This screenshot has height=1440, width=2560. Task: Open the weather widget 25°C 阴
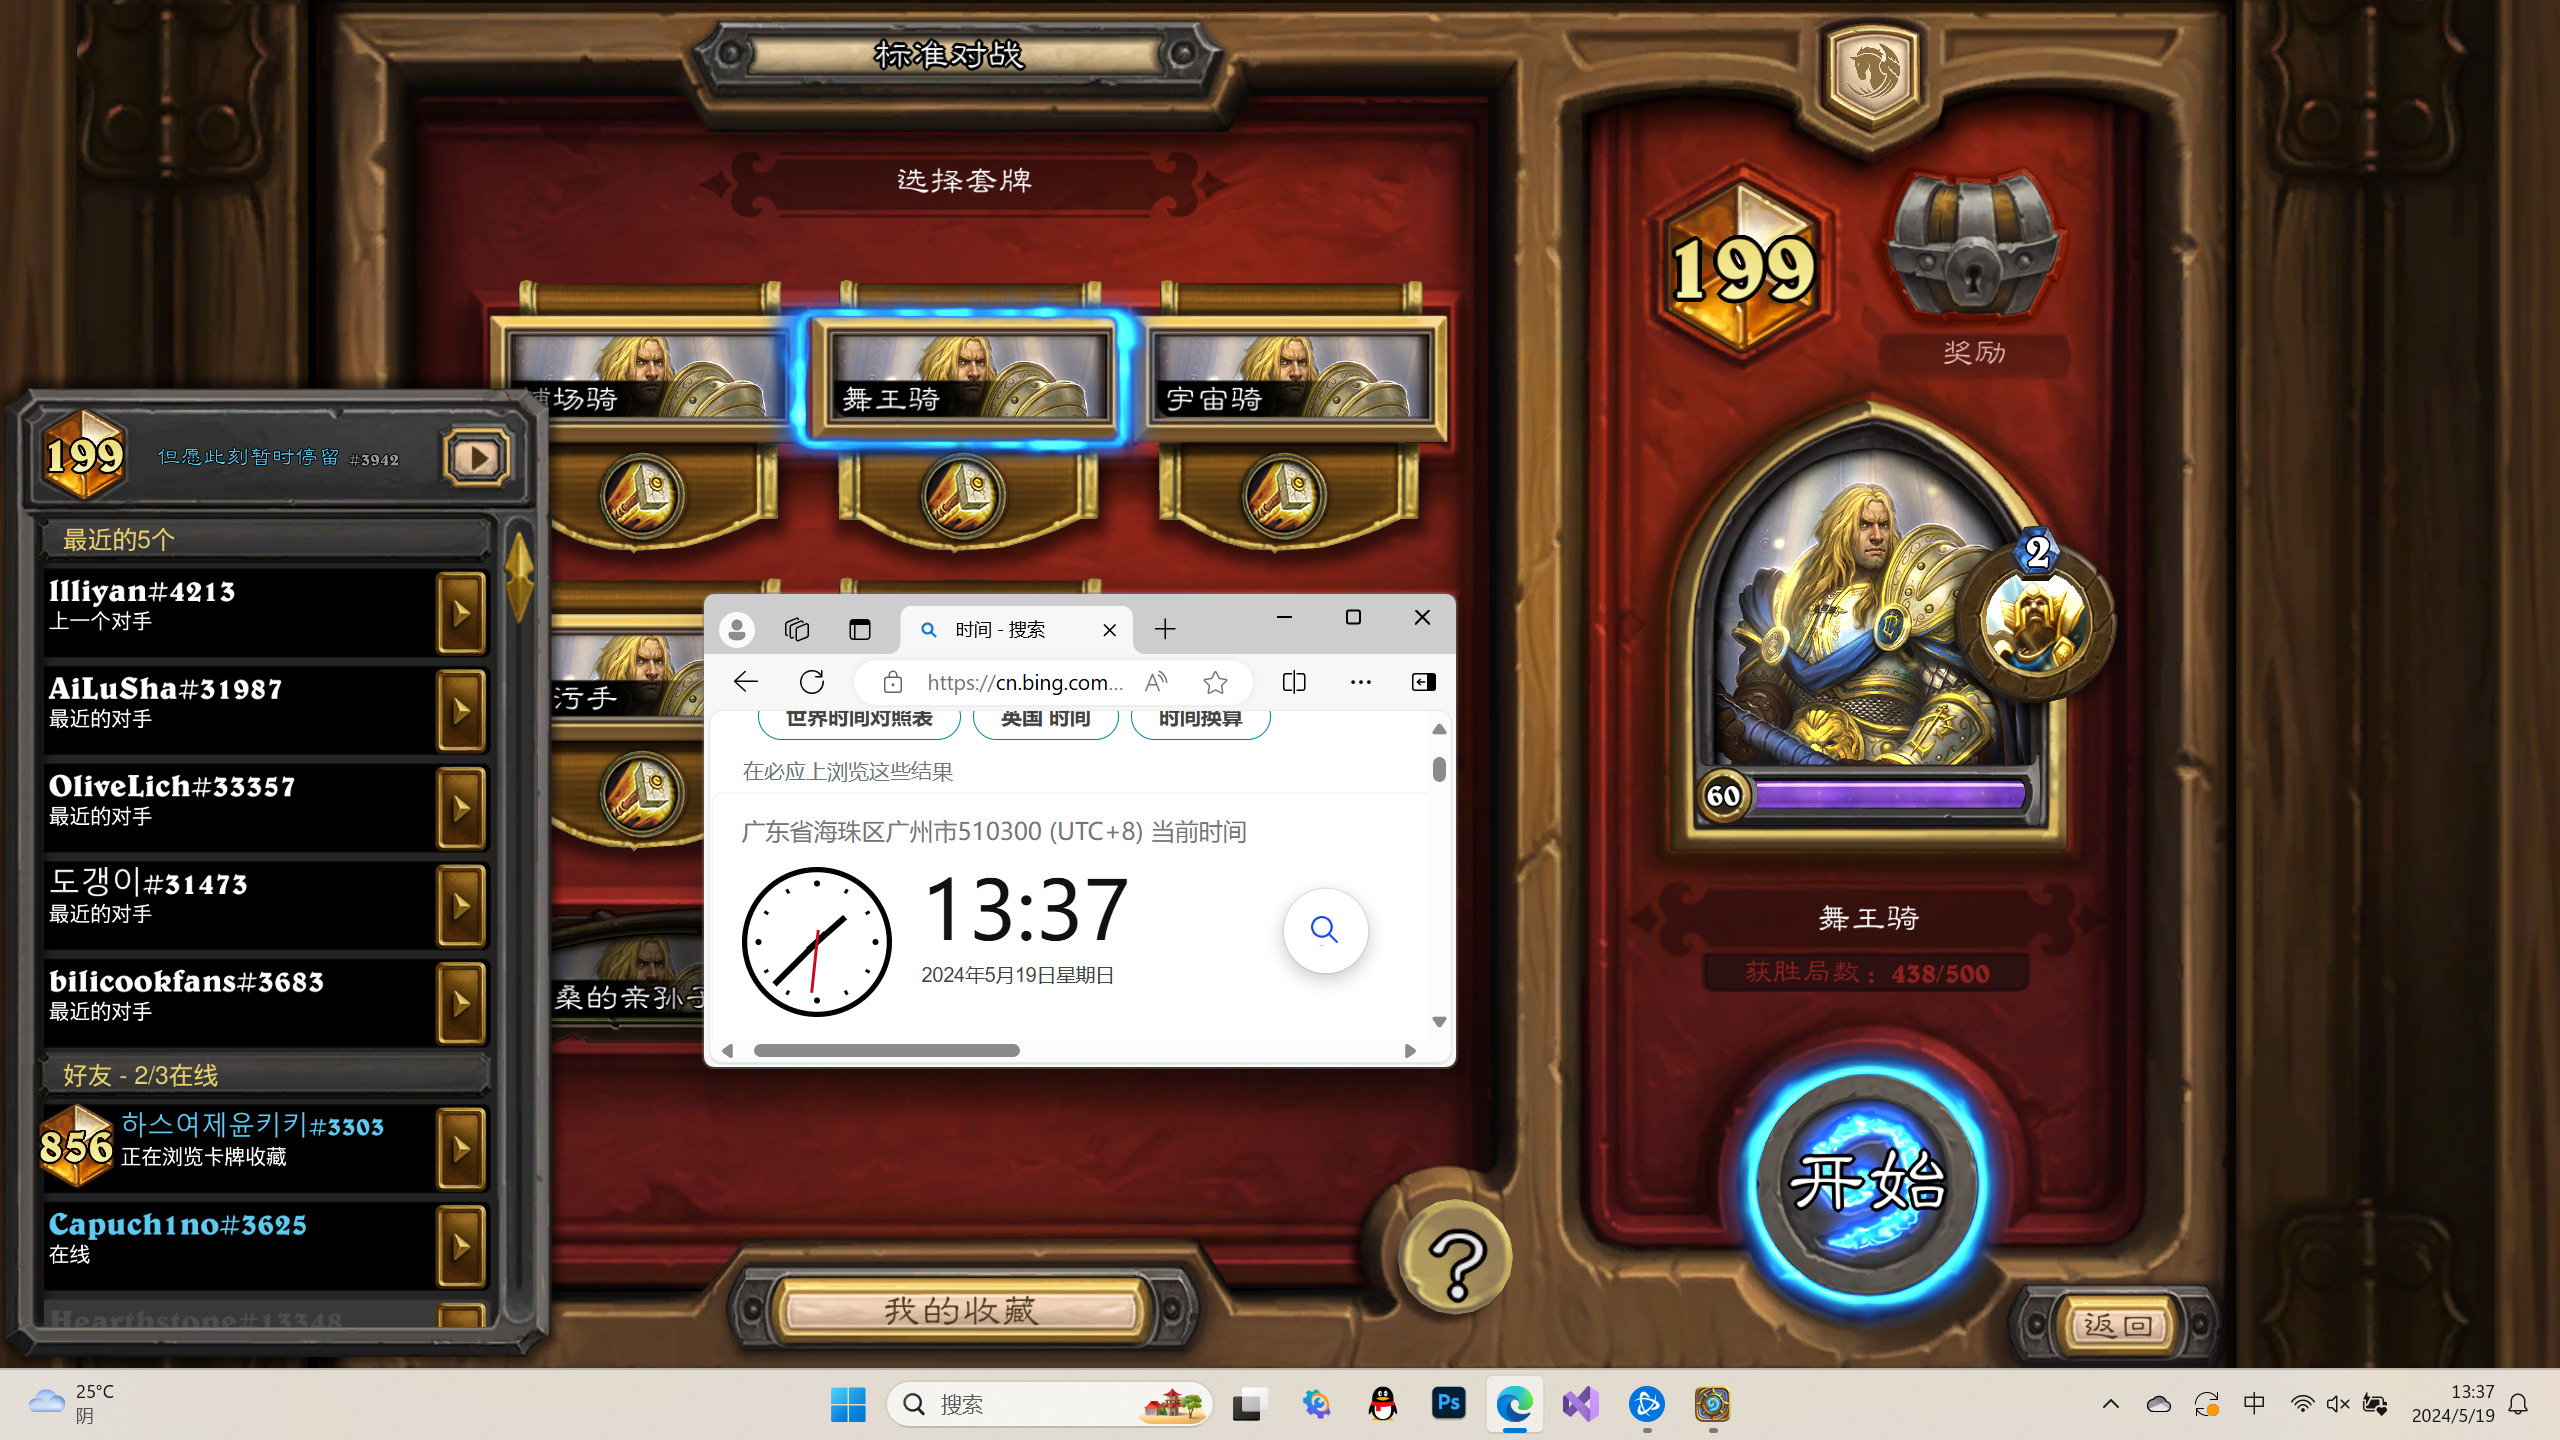(x=72, y=1404)
